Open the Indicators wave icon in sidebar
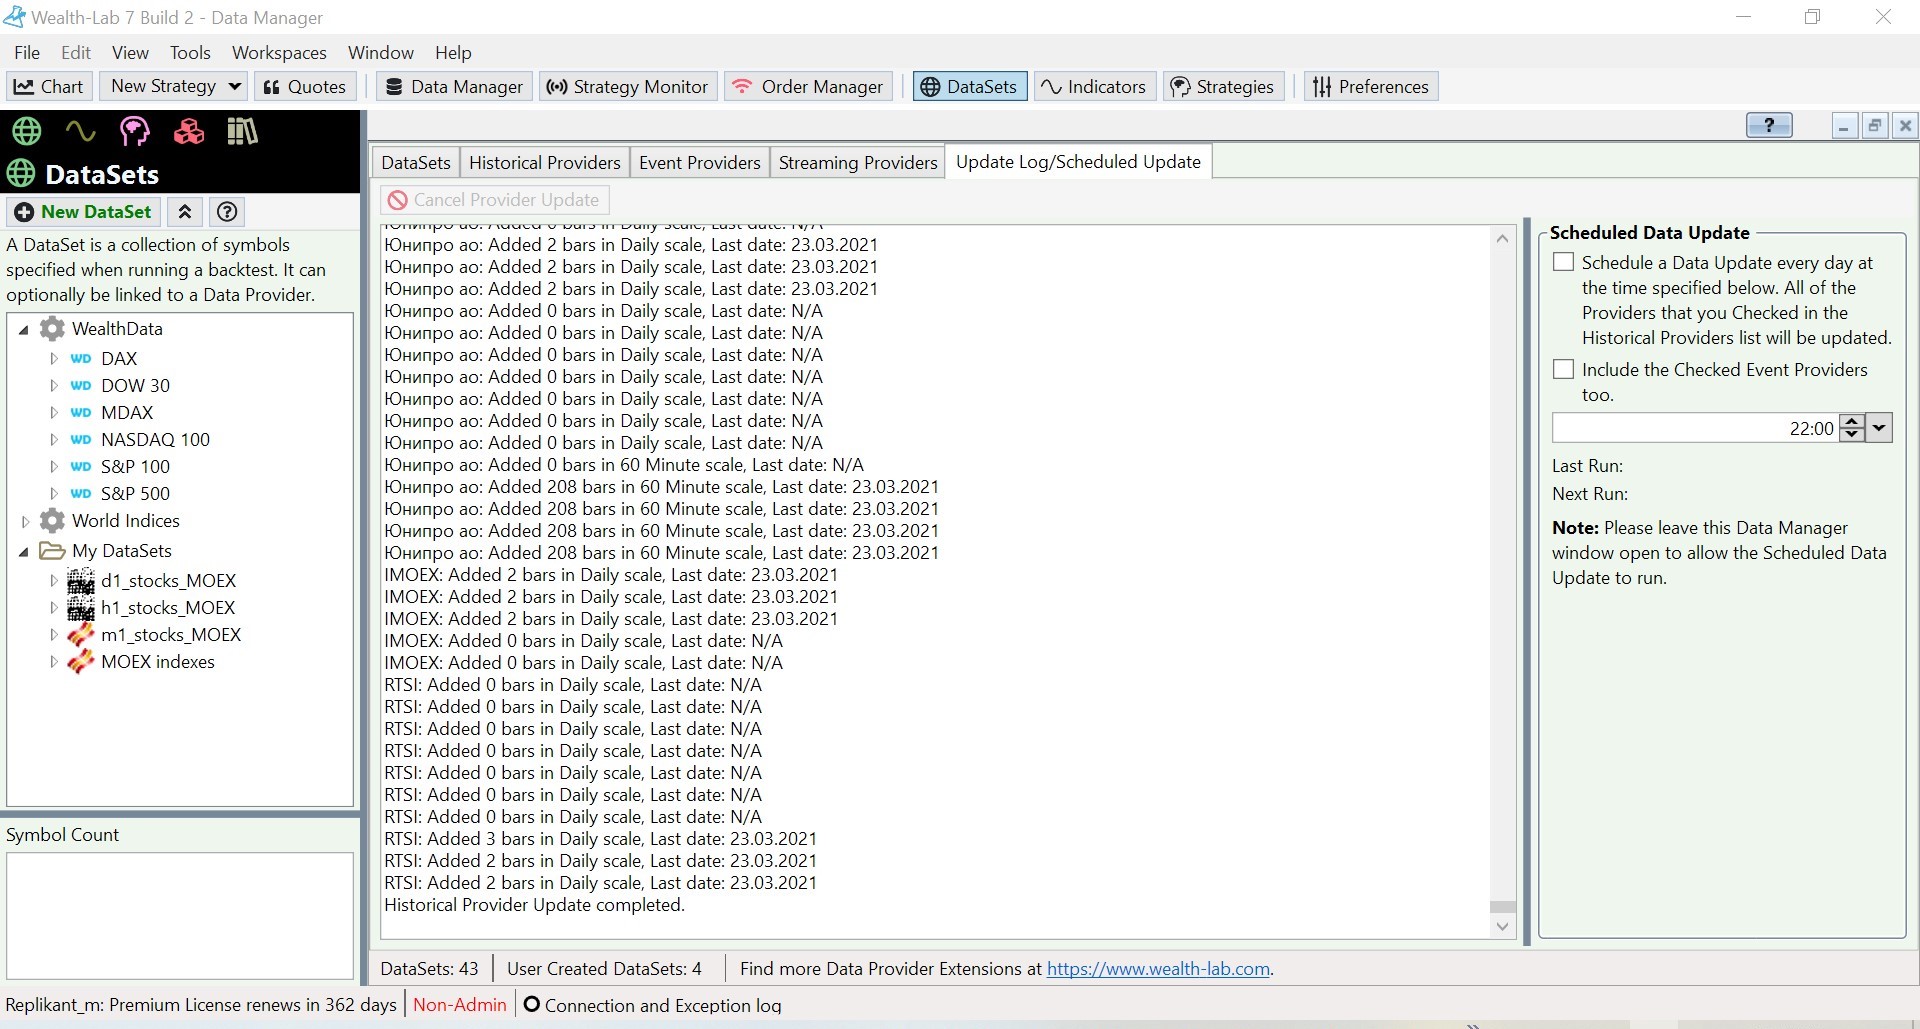 coord(80,131)
